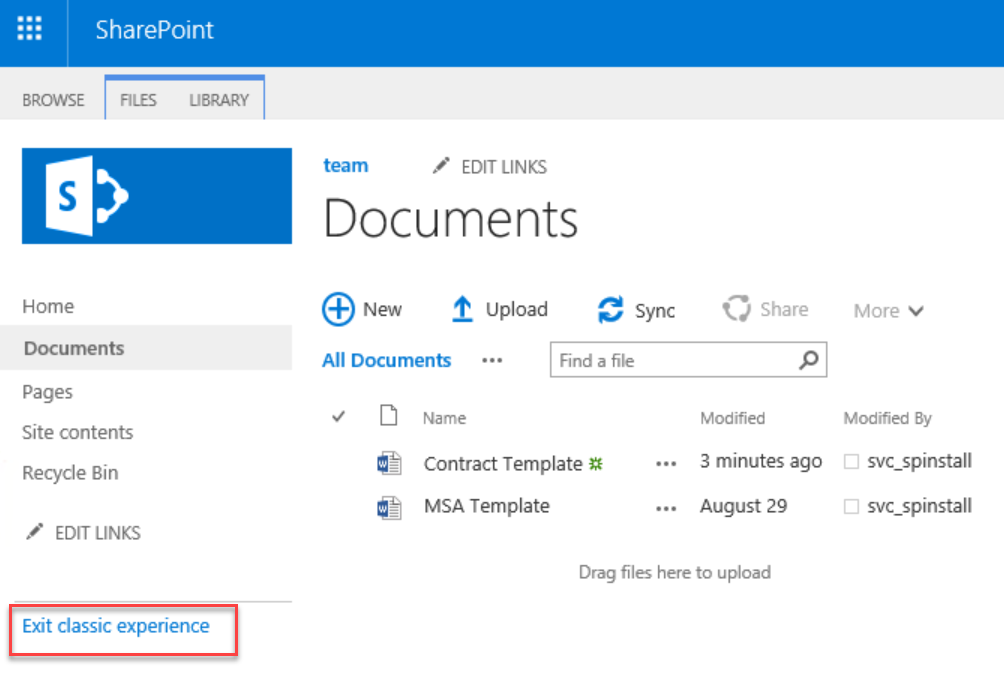
Task: Check the presence box beside svc_spinstall
Action: pos(852,461)
